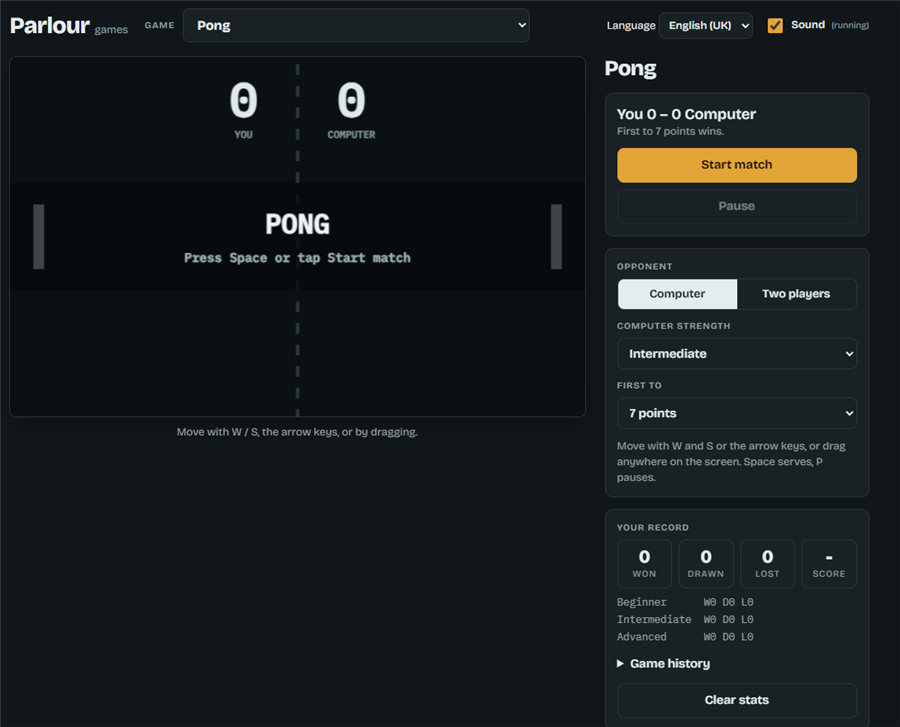Click the PONG title in the game area

297,224
